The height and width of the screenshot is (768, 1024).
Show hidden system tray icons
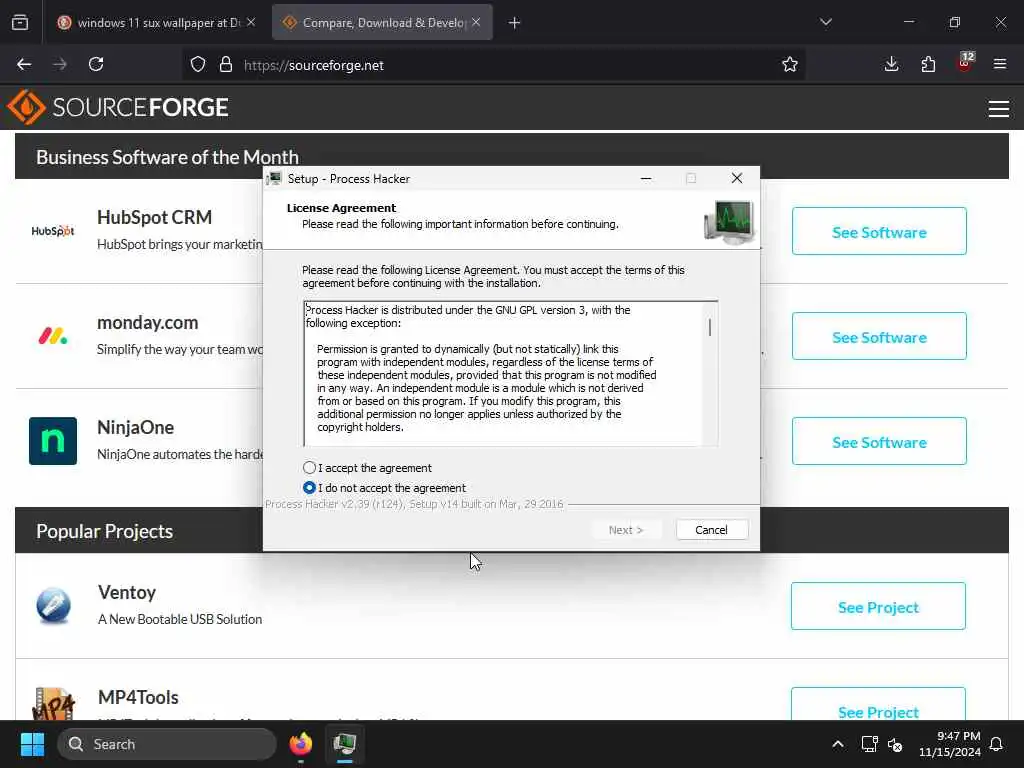tap(837, 744)
